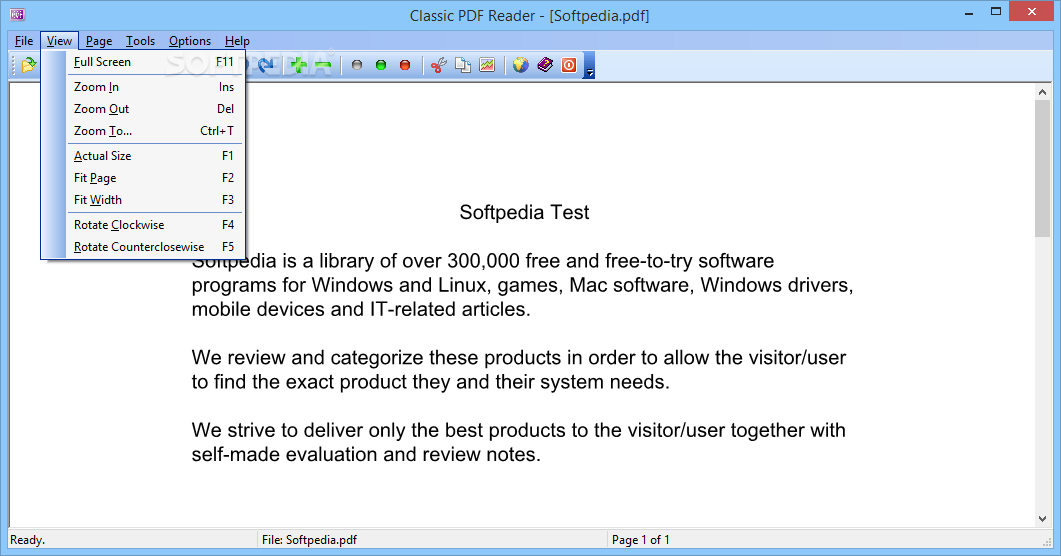Viewport: 1061px width, 556px height.
Task: Open the Tools menu
Action: 140,41
